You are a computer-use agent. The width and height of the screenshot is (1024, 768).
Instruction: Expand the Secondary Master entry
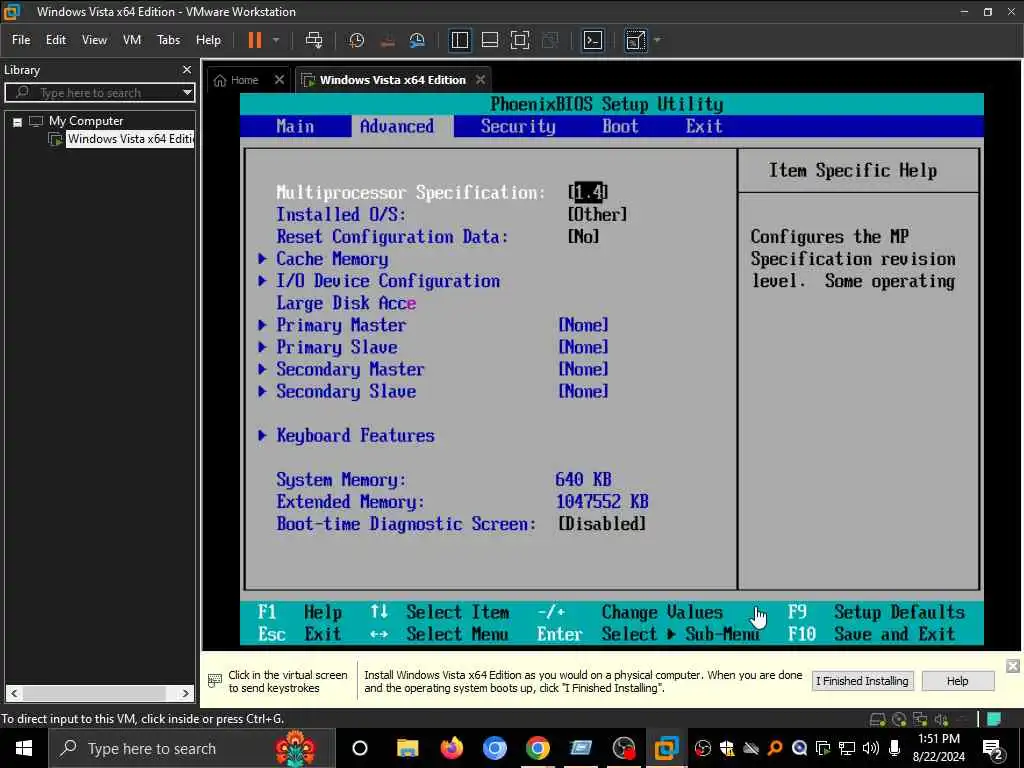pyautogui.click(x=350, y=370)
